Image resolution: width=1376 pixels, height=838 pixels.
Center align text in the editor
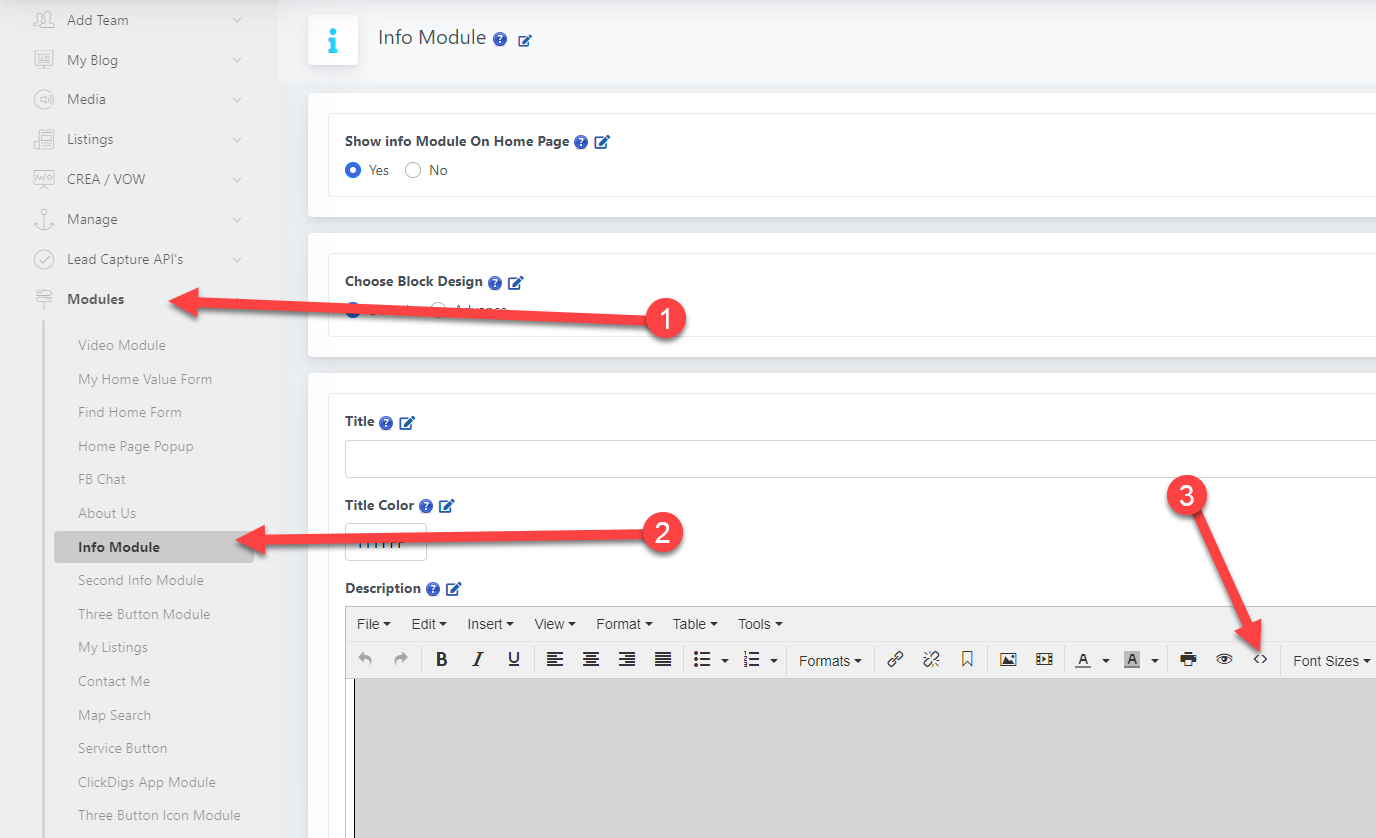coord(591,660)
